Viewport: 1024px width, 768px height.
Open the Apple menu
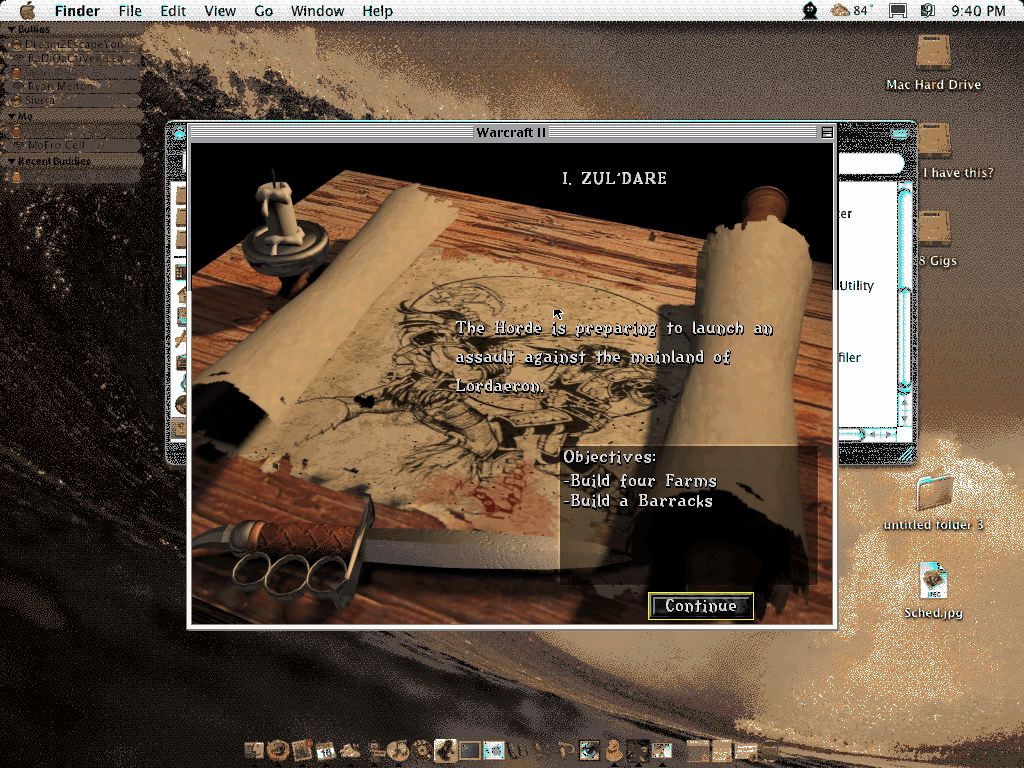coord(27,10)
